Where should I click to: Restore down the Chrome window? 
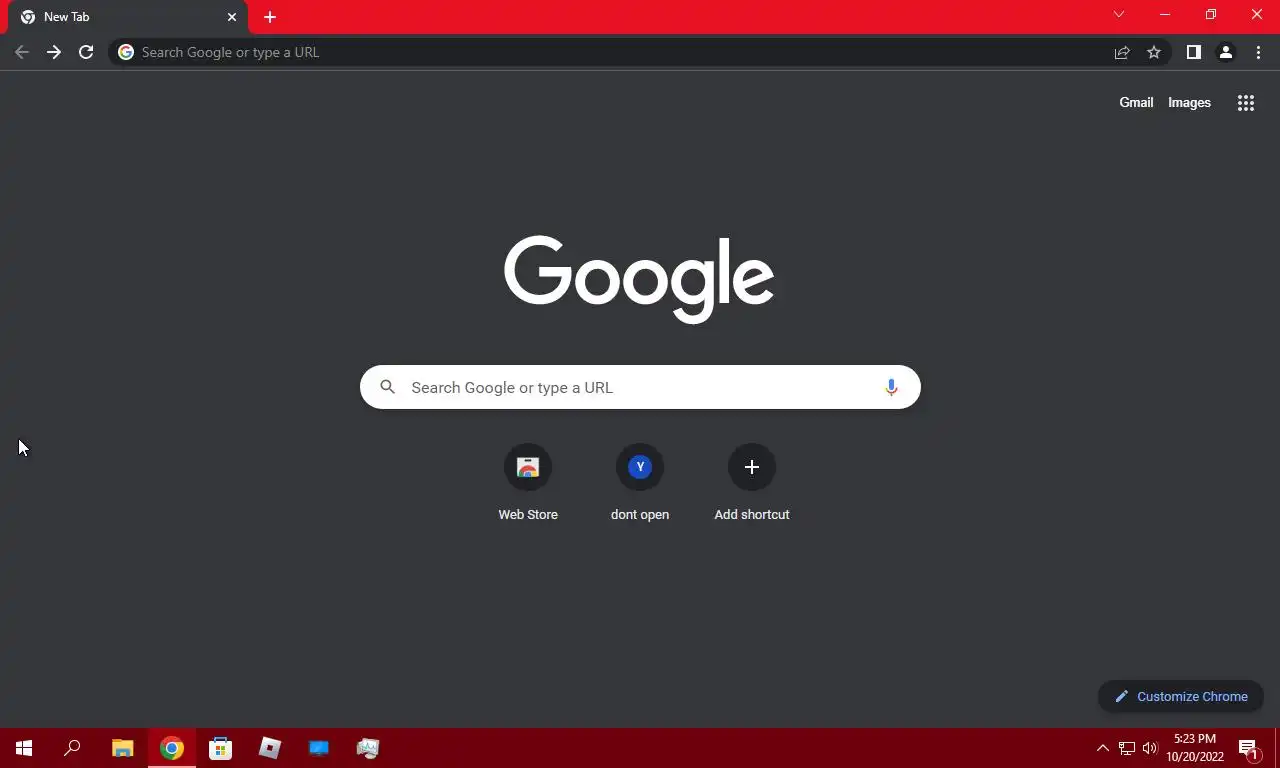(1211, 14)
